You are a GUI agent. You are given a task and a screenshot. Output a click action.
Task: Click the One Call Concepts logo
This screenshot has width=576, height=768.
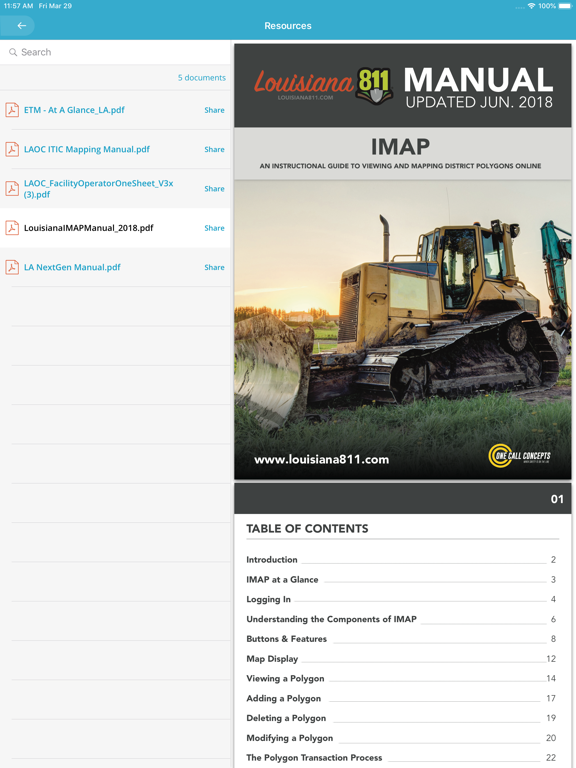pos(520,456)
